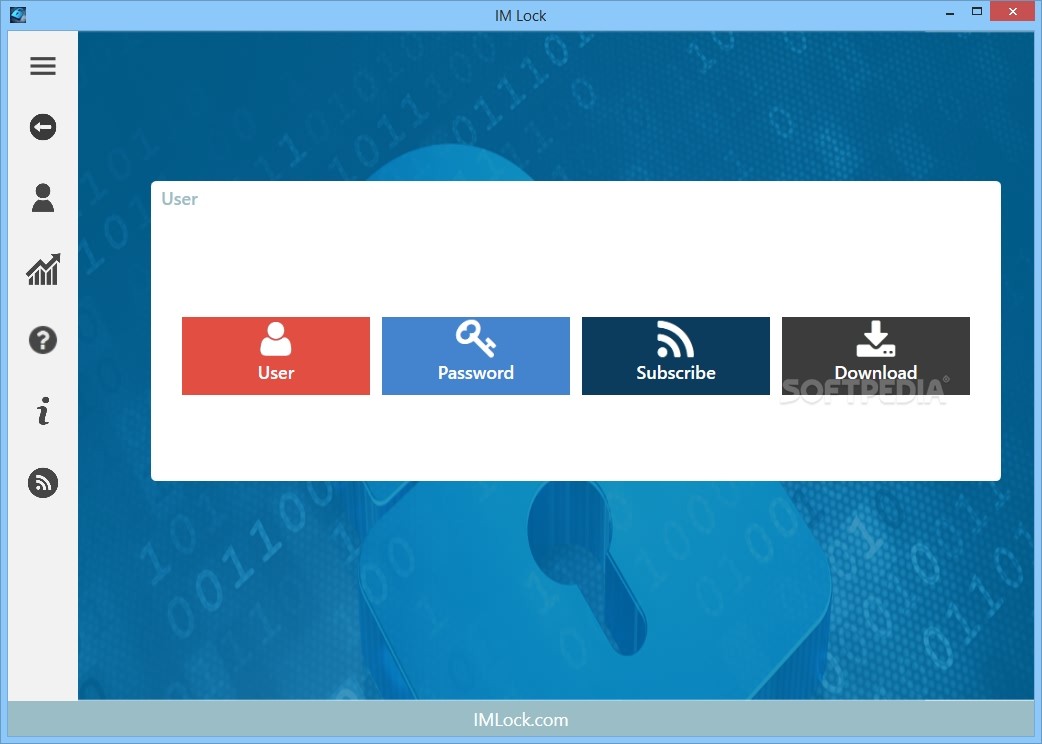Click the back arrow sidebar icon

coord(43,127)
